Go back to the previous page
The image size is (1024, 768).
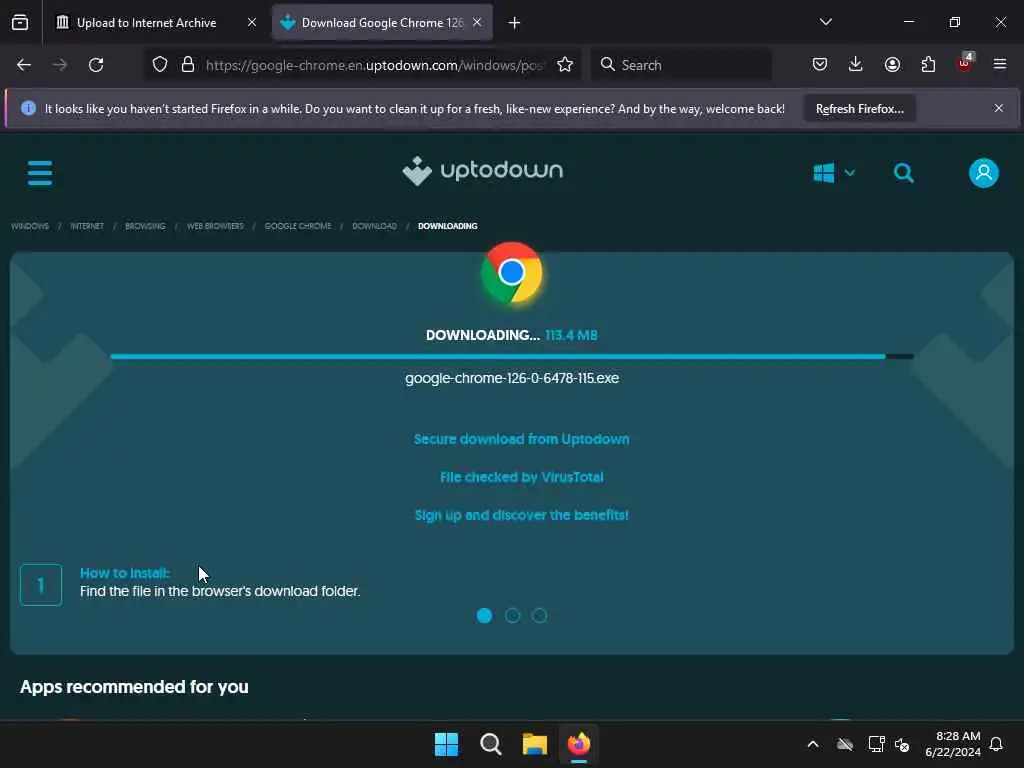click(24, 65)
